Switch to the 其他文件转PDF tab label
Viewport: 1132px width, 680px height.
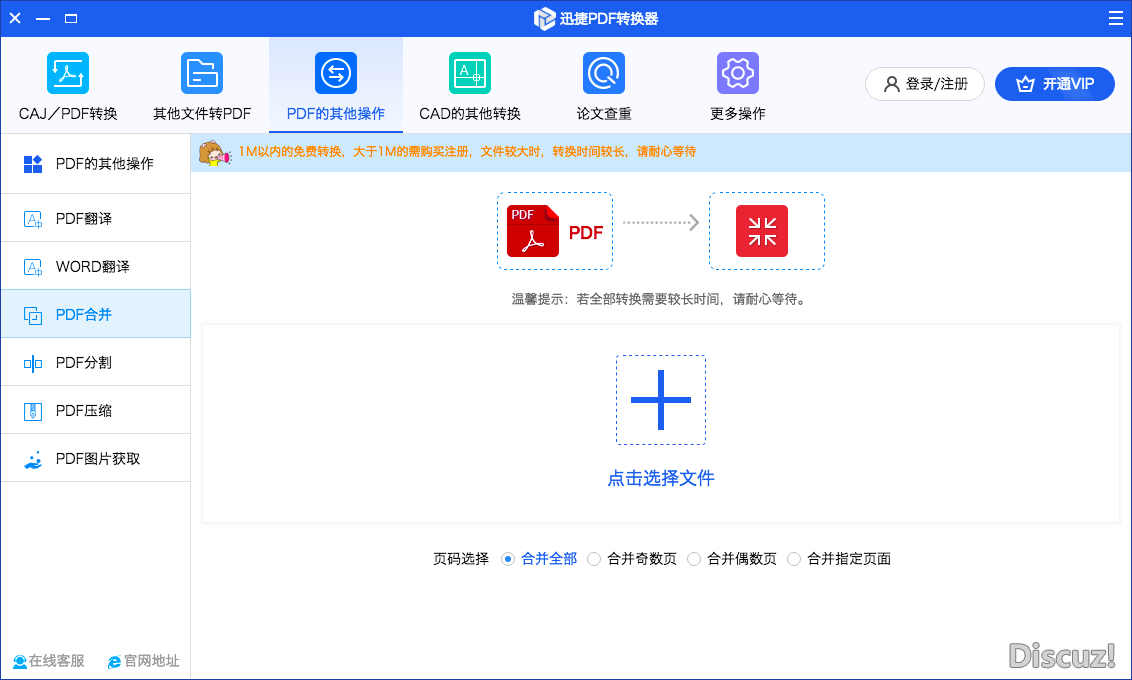pyautogui.click(x=202, y=113)
